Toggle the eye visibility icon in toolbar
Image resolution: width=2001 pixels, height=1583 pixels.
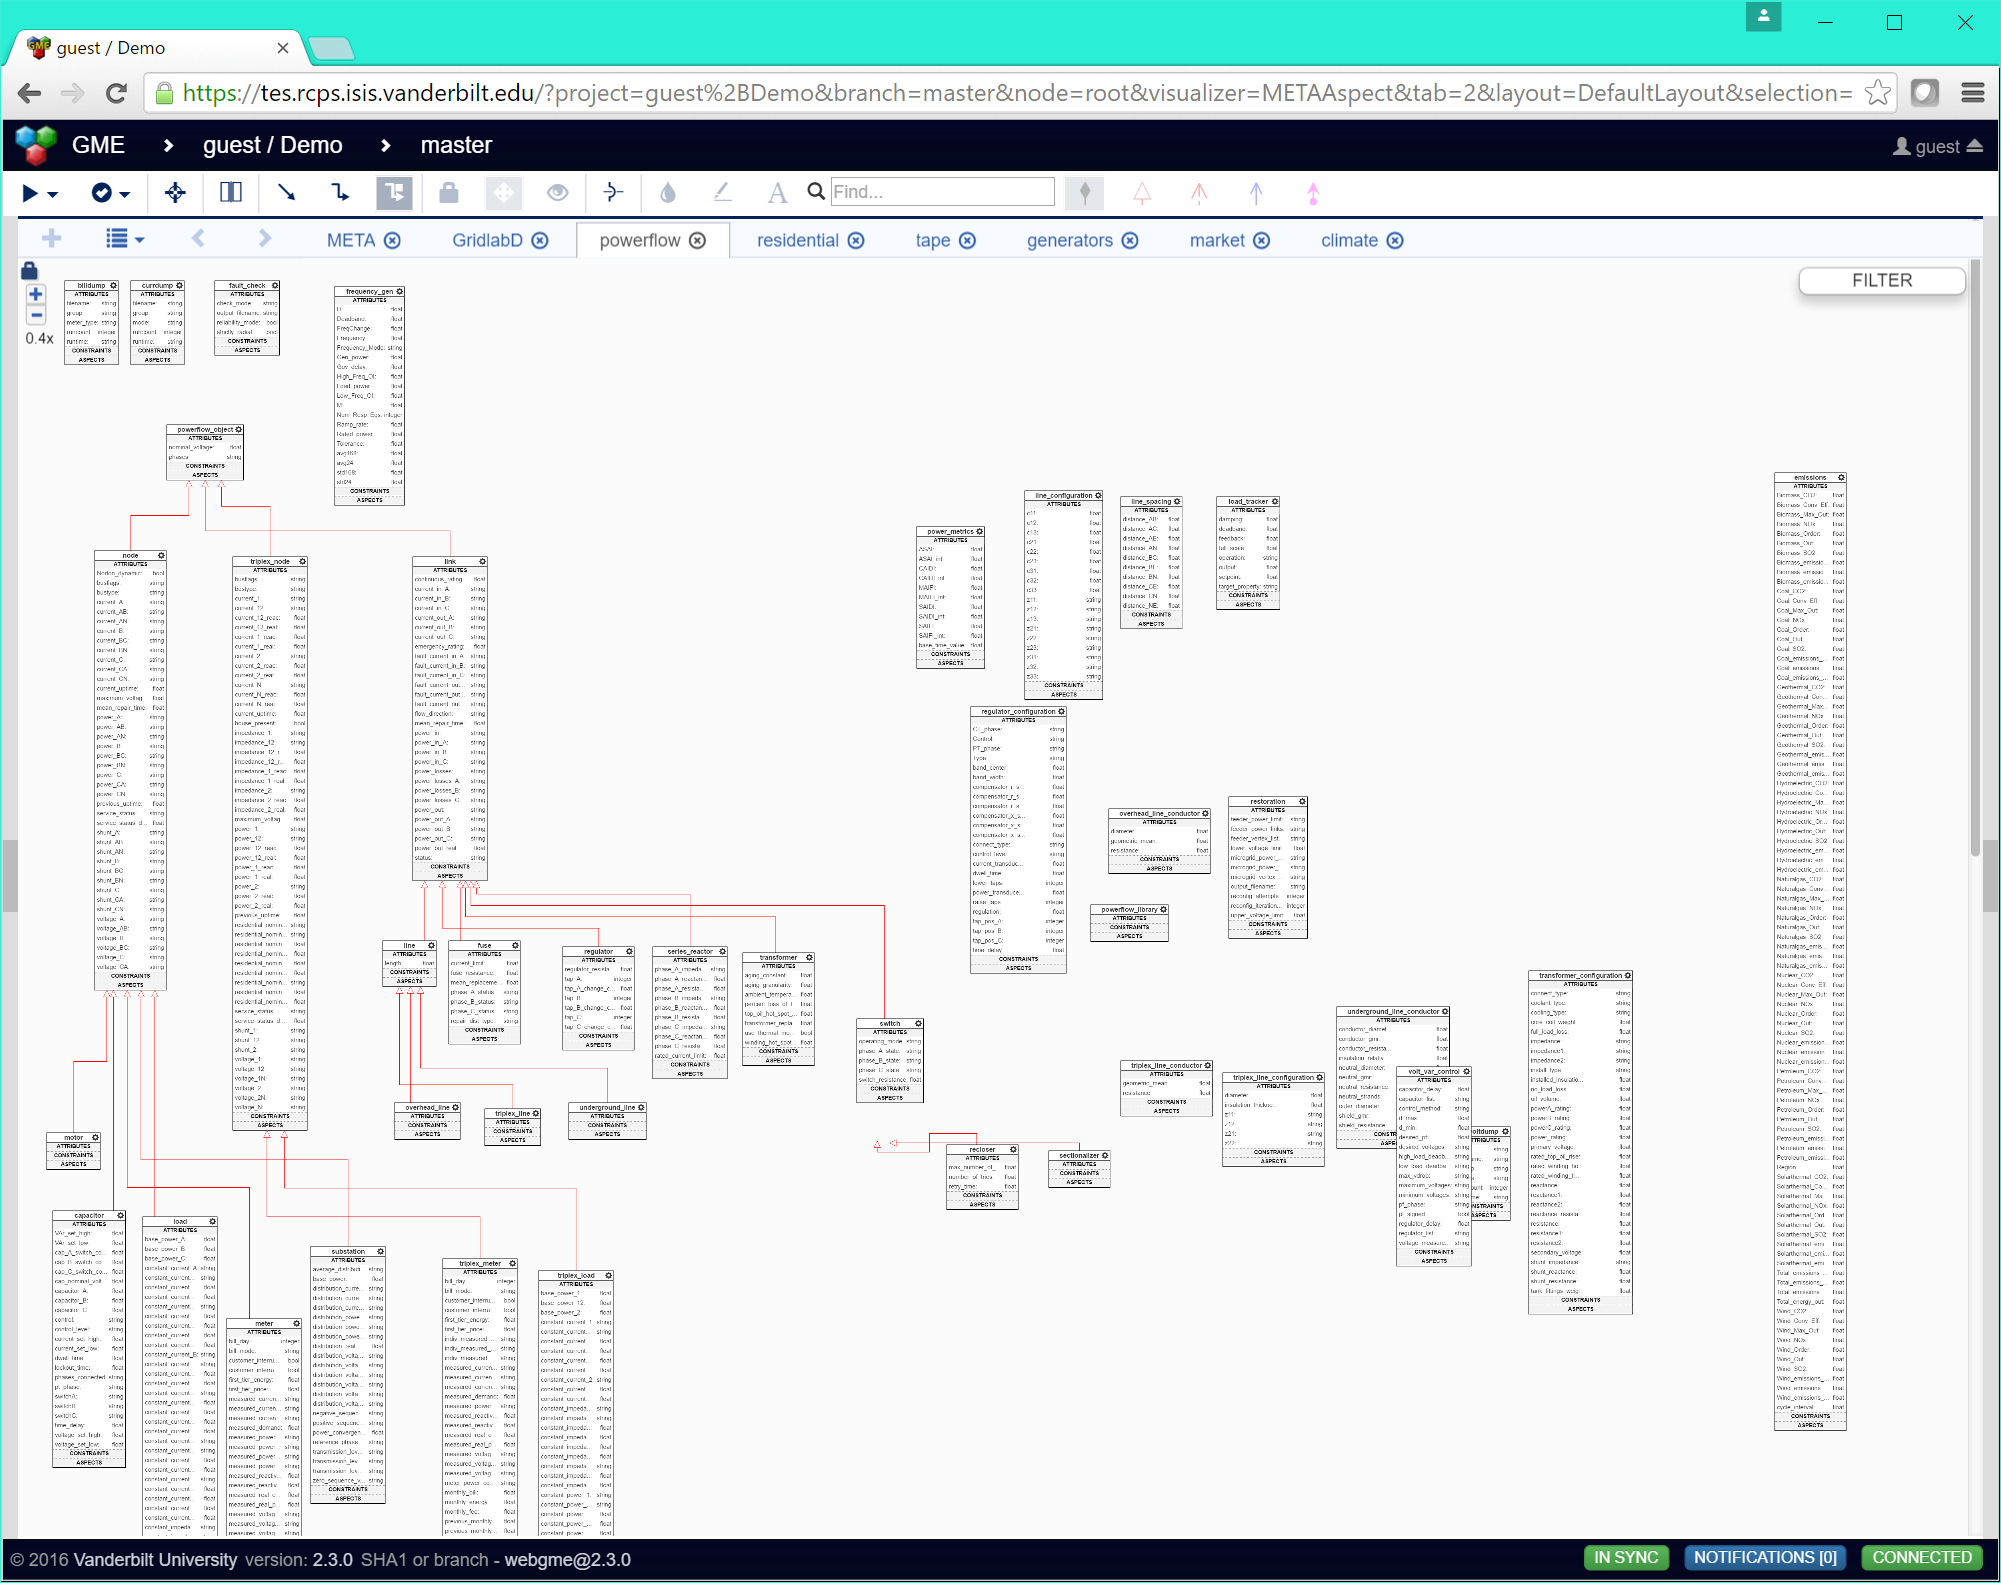558,192
